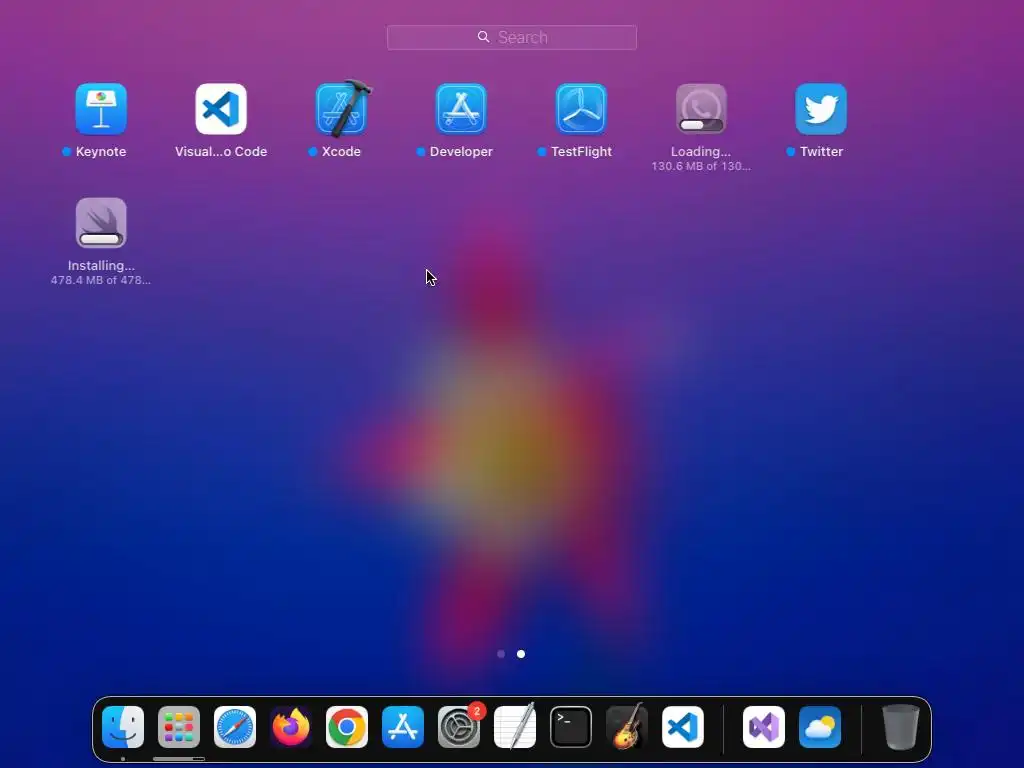The width and height of the screenshot is (1024, 768).
Task: Launch Visual Studio Code from Launchpad grid
Action: (x=221, y=108)
